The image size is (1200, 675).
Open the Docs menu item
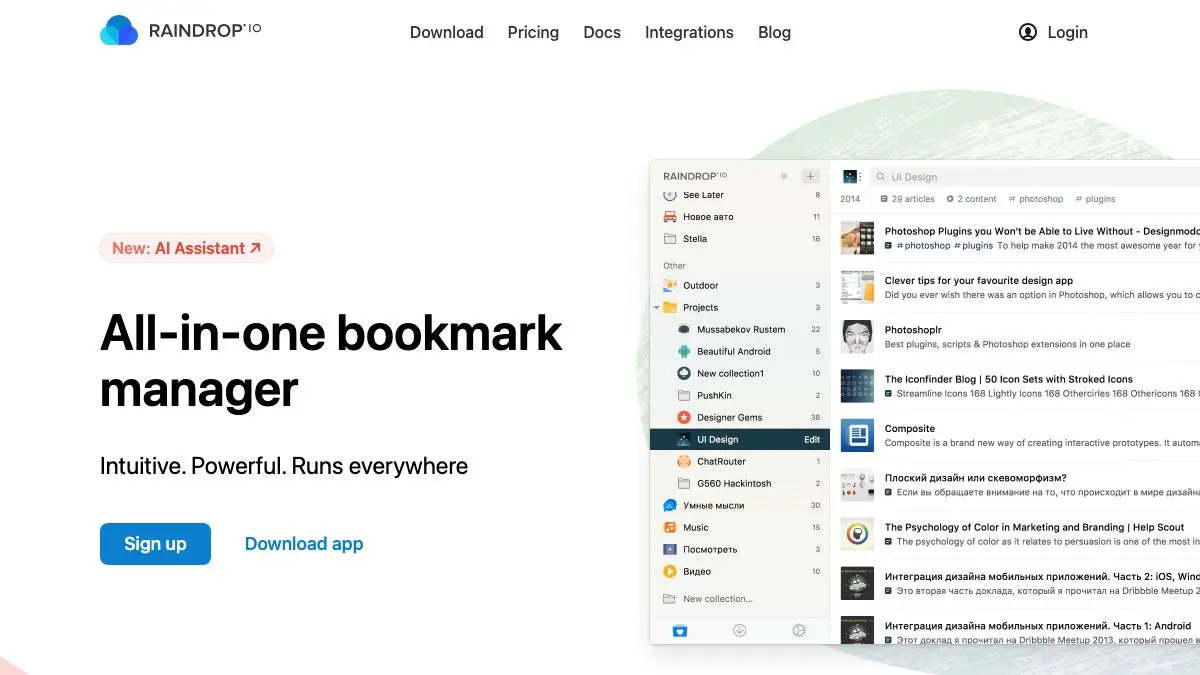[602, 32]
